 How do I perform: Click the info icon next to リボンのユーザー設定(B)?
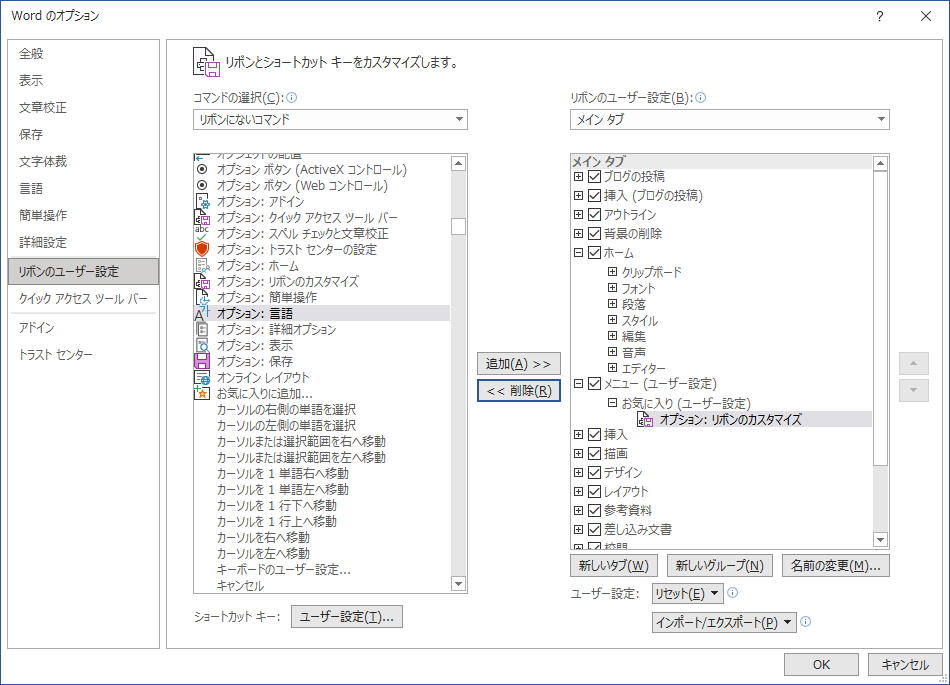click(x=700, y=98)
